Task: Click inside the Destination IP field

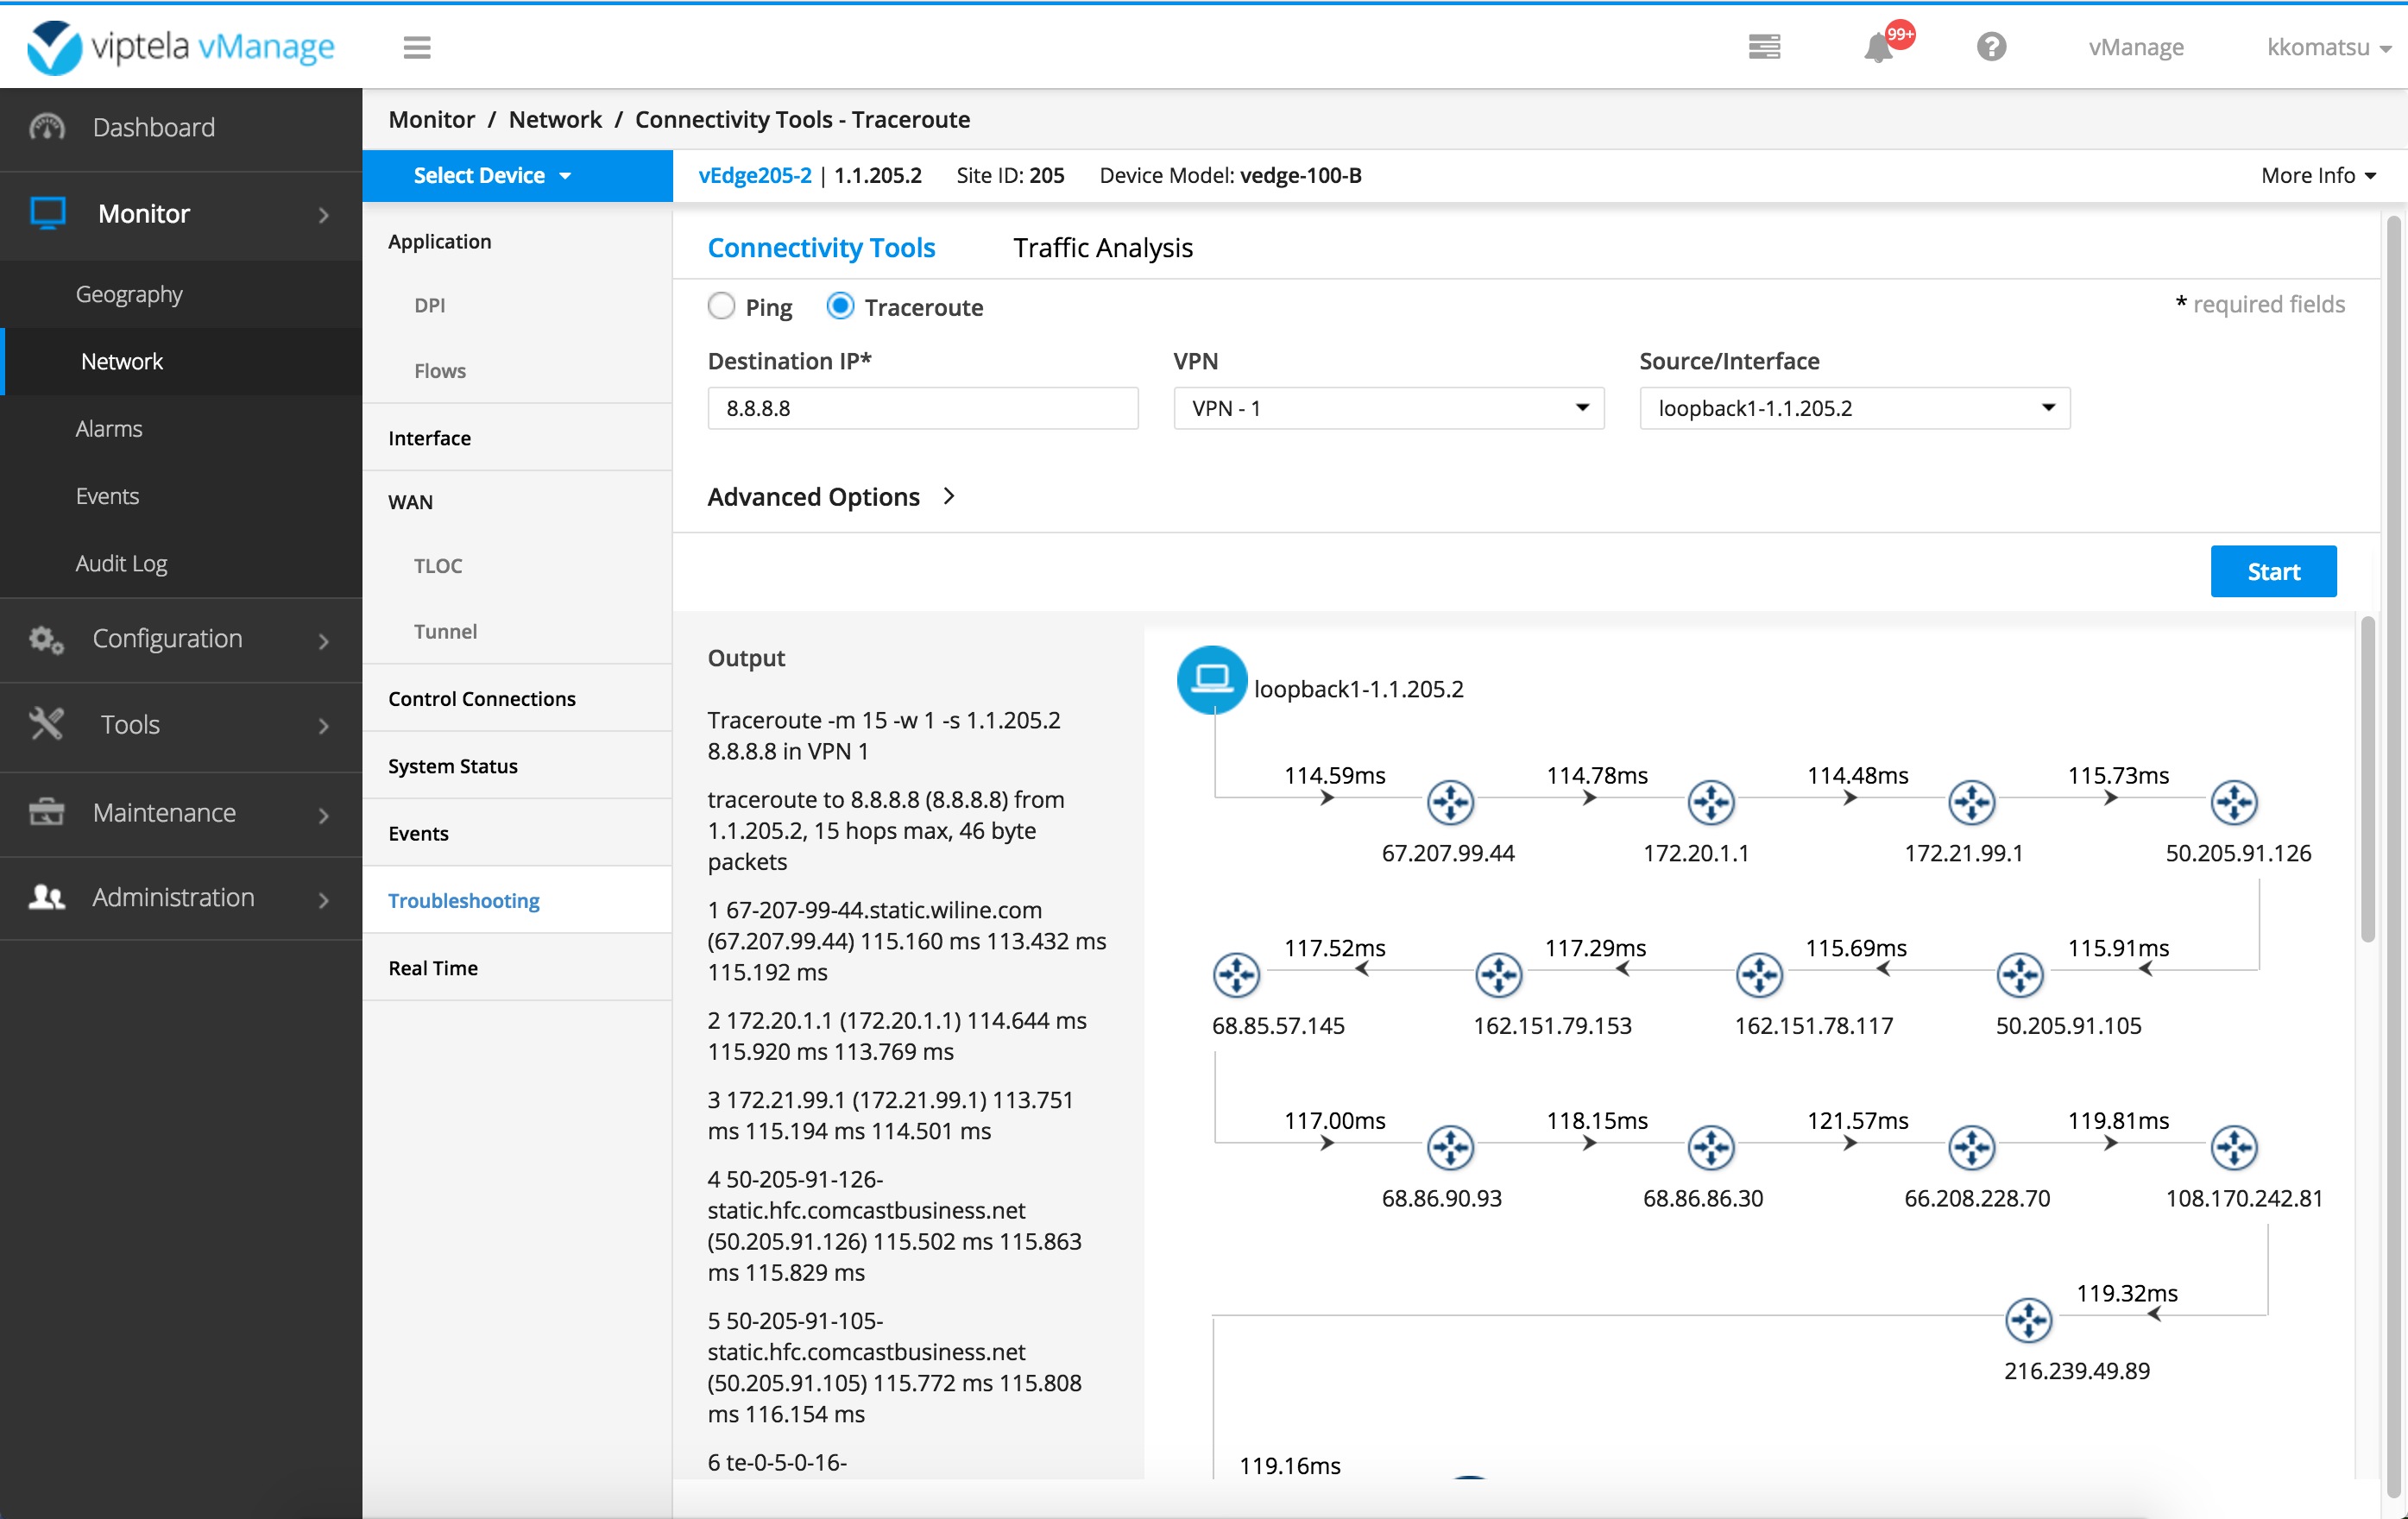Action: (922, 408)
